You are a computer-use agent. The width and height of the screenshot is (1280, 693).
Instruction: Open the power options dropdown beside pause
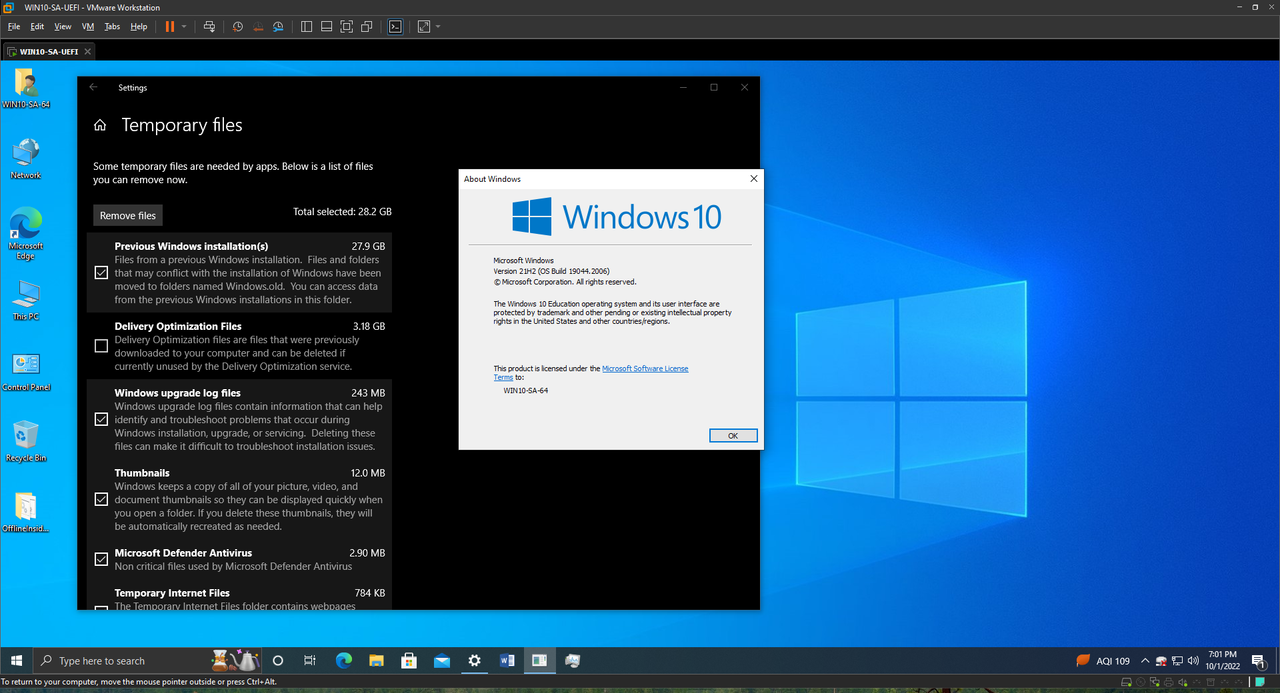184,26
